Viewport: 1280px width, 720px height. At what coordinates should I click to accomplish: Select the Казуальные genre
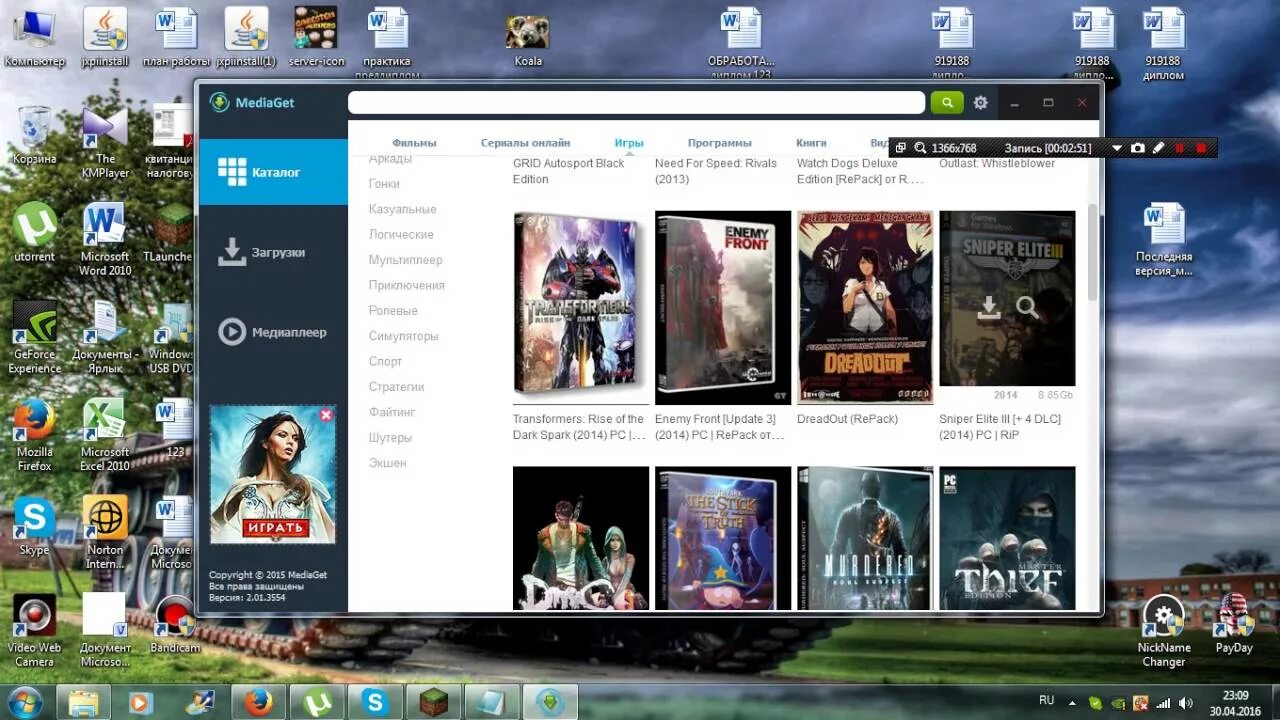click(402, 209)
